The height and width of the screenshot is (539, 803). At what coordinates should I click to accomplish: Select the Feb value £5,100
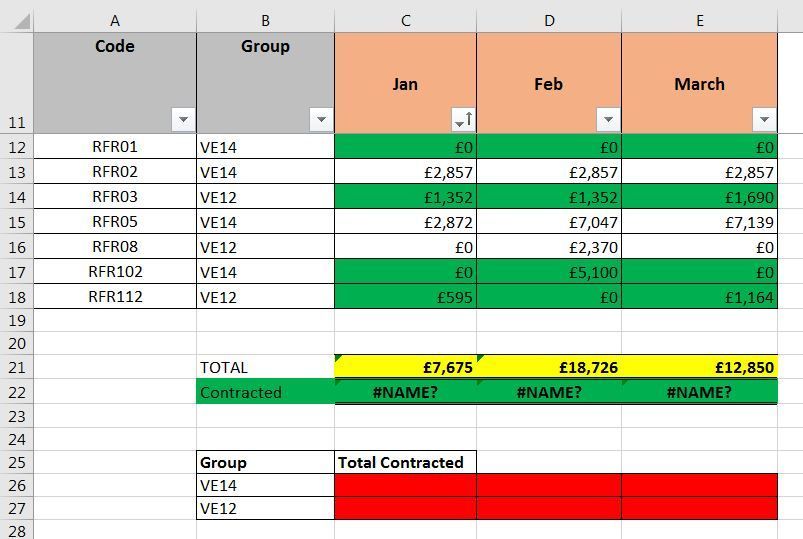pos(548,271)
